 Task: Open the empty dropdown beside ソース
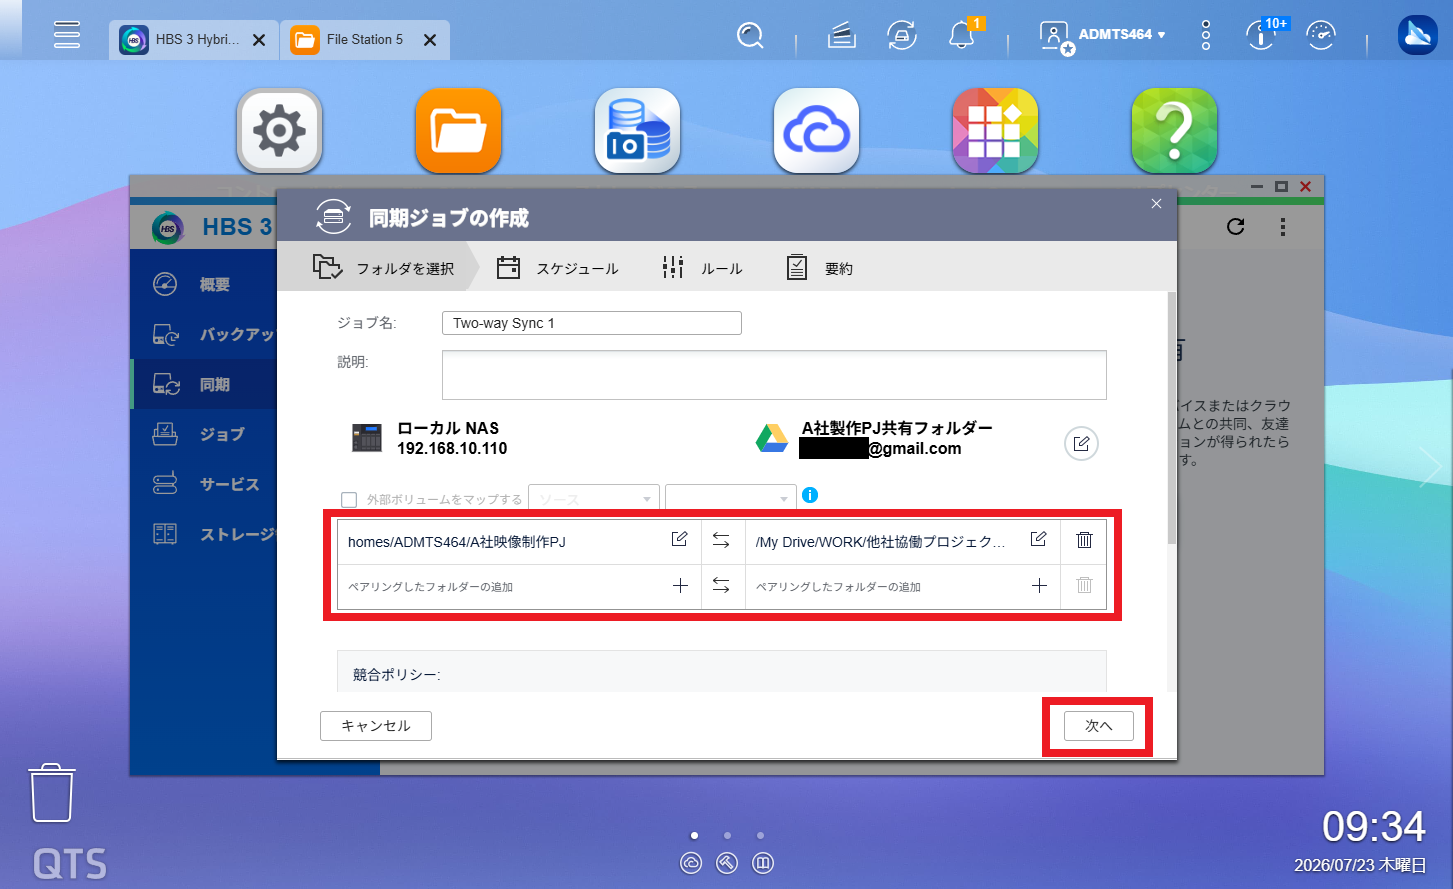coord(731,498)
